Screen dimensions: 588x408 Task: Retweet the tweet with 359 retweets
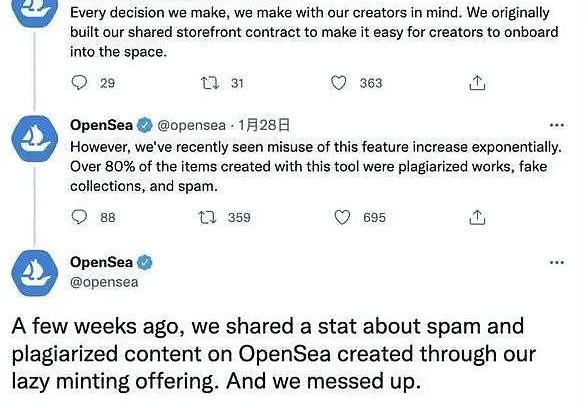[207, 217]
